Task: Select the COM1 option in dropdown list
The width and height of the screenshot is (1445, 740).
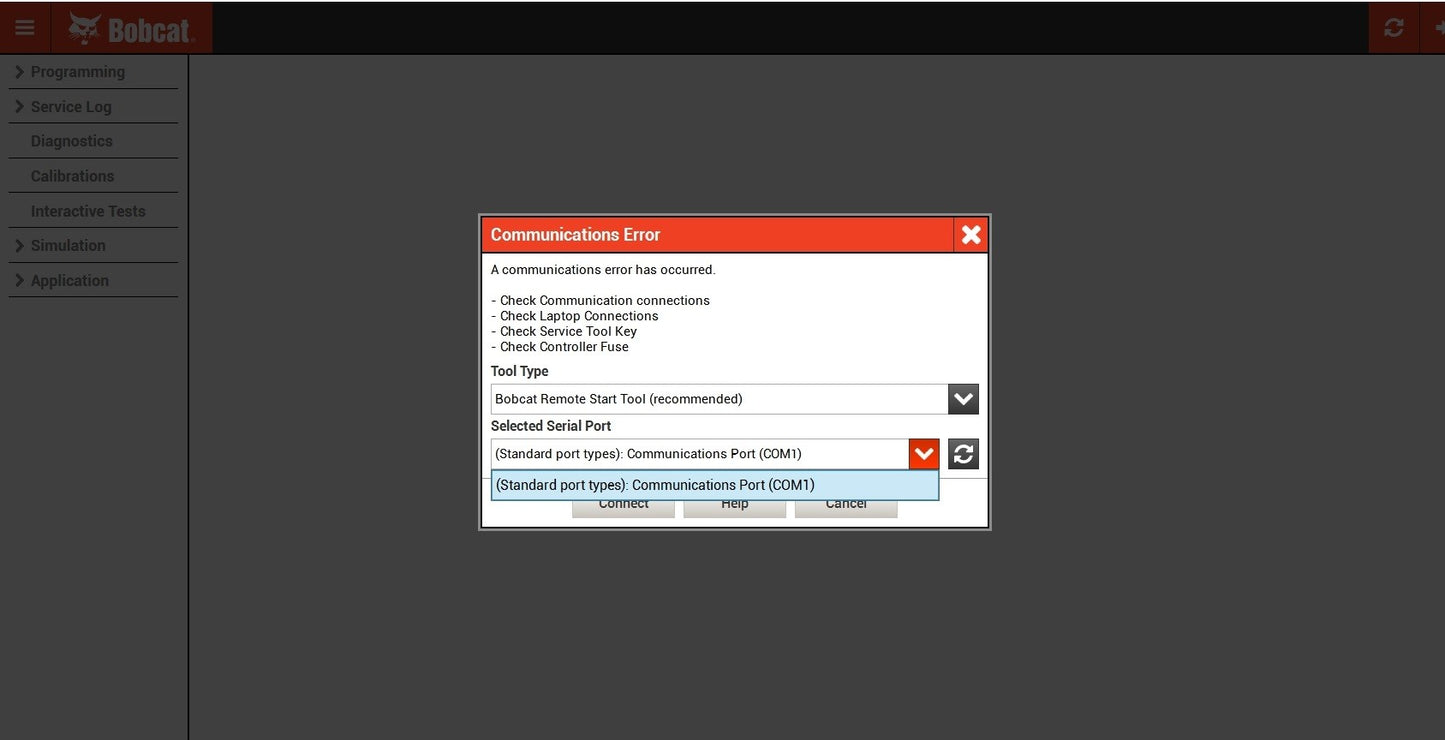Action: pyautogui.click(x=715, y=485)
